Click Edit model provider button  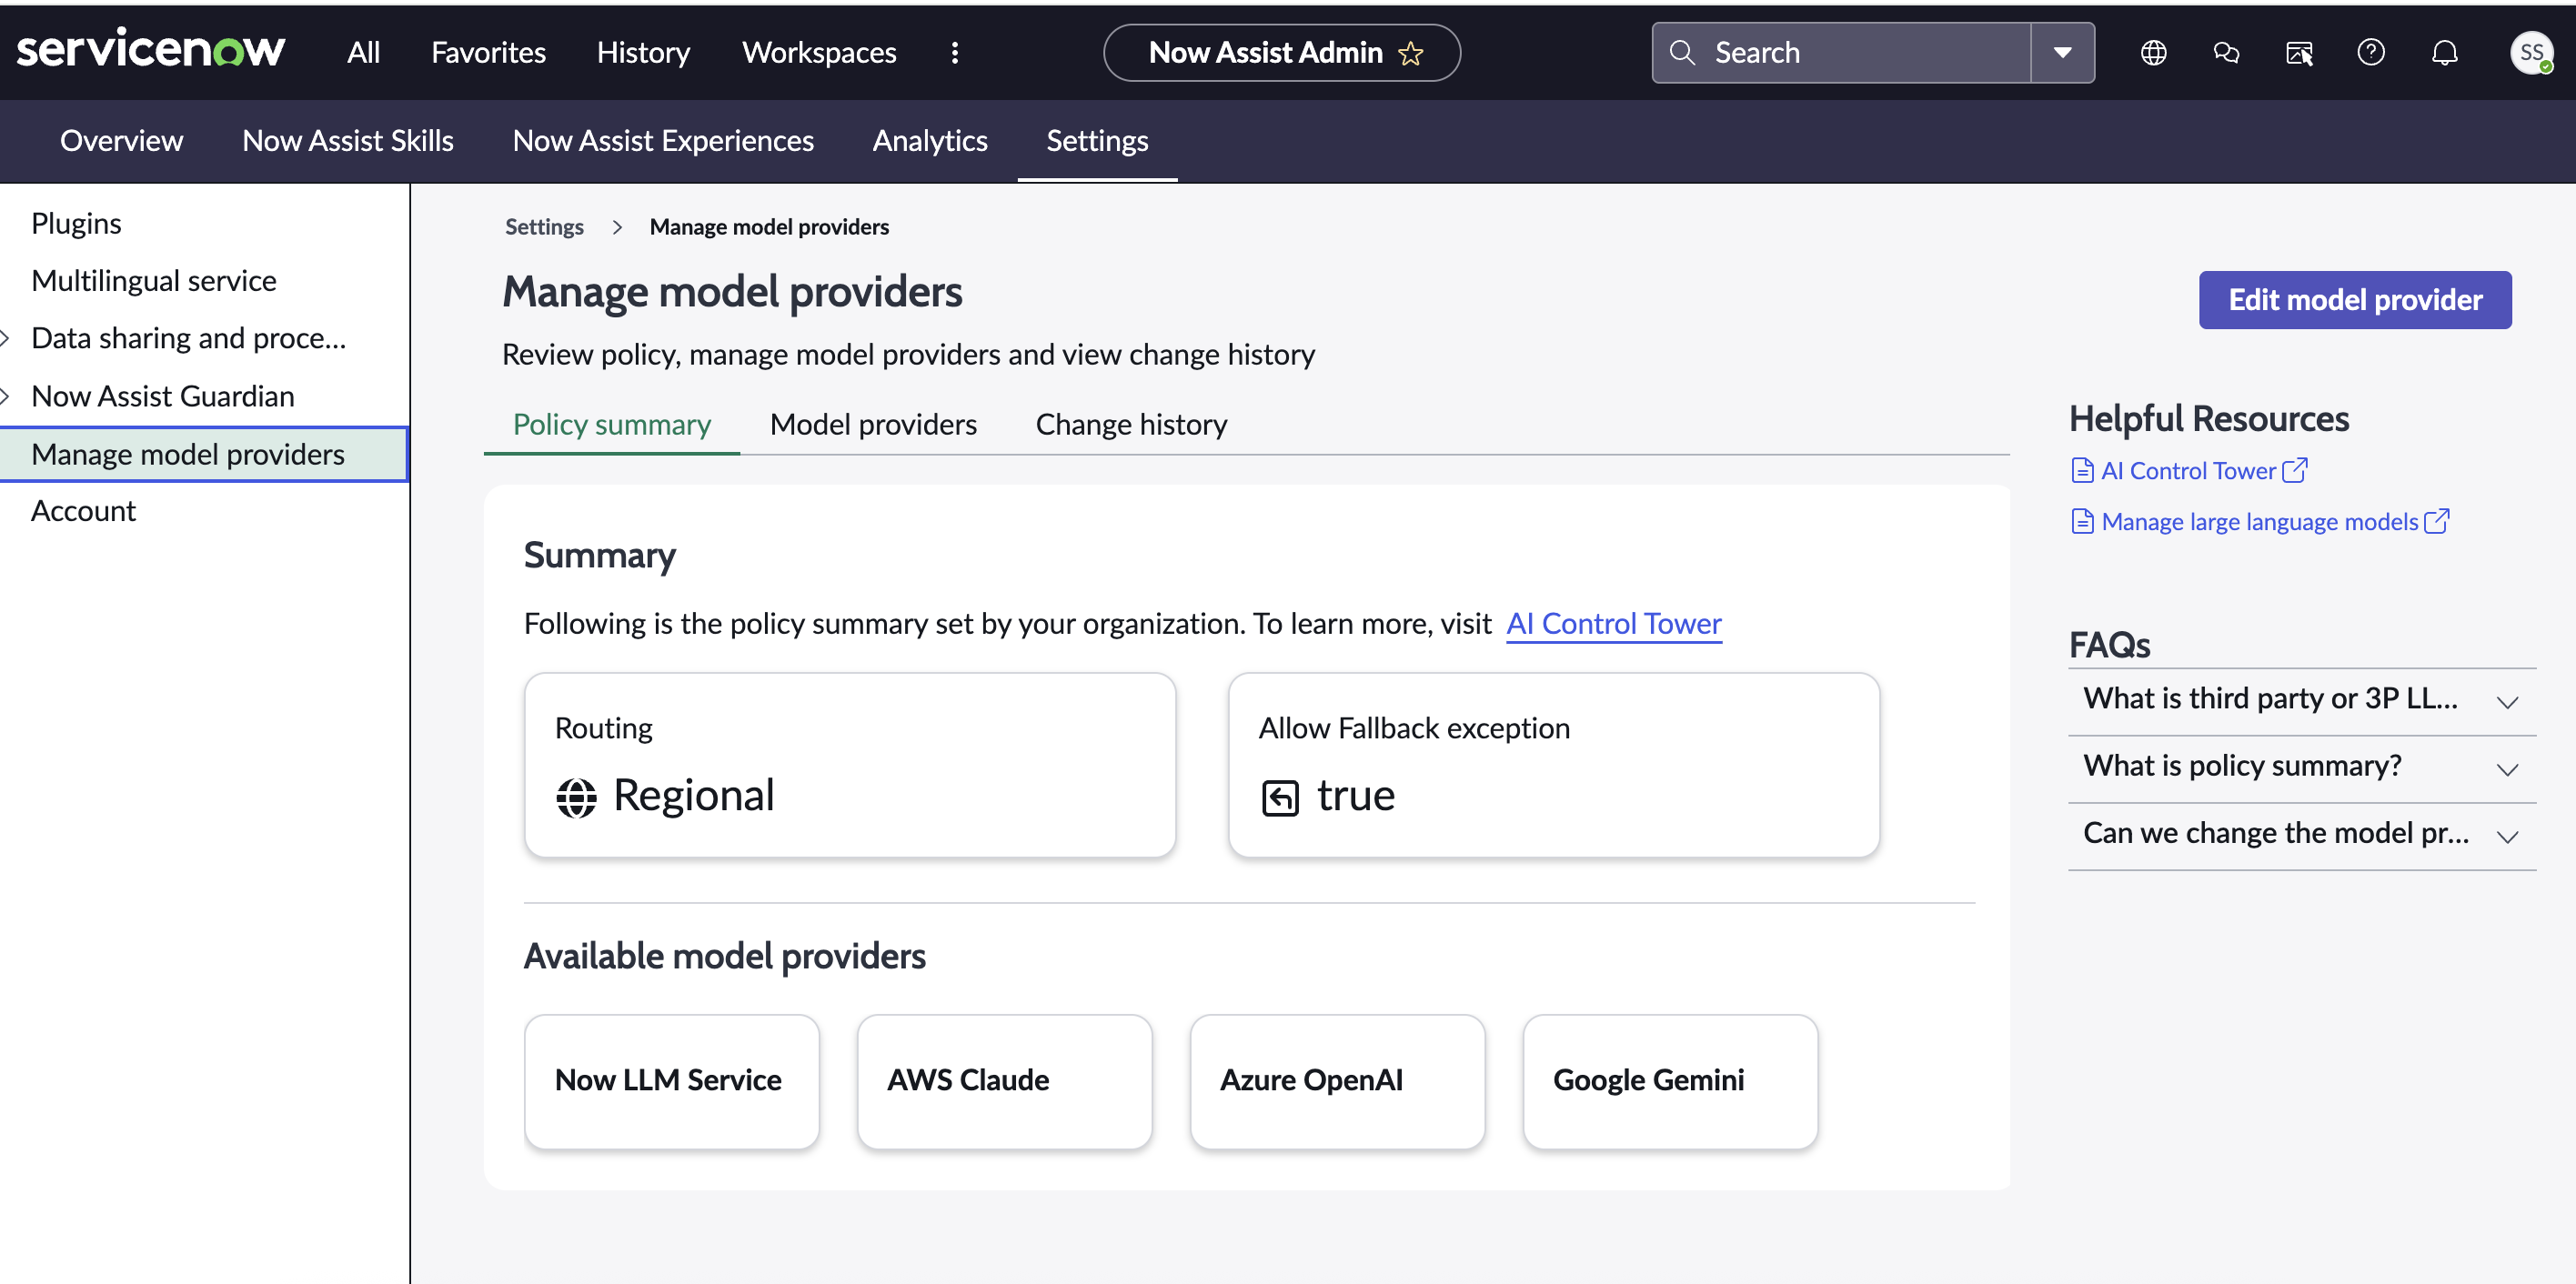[2354, 299]
